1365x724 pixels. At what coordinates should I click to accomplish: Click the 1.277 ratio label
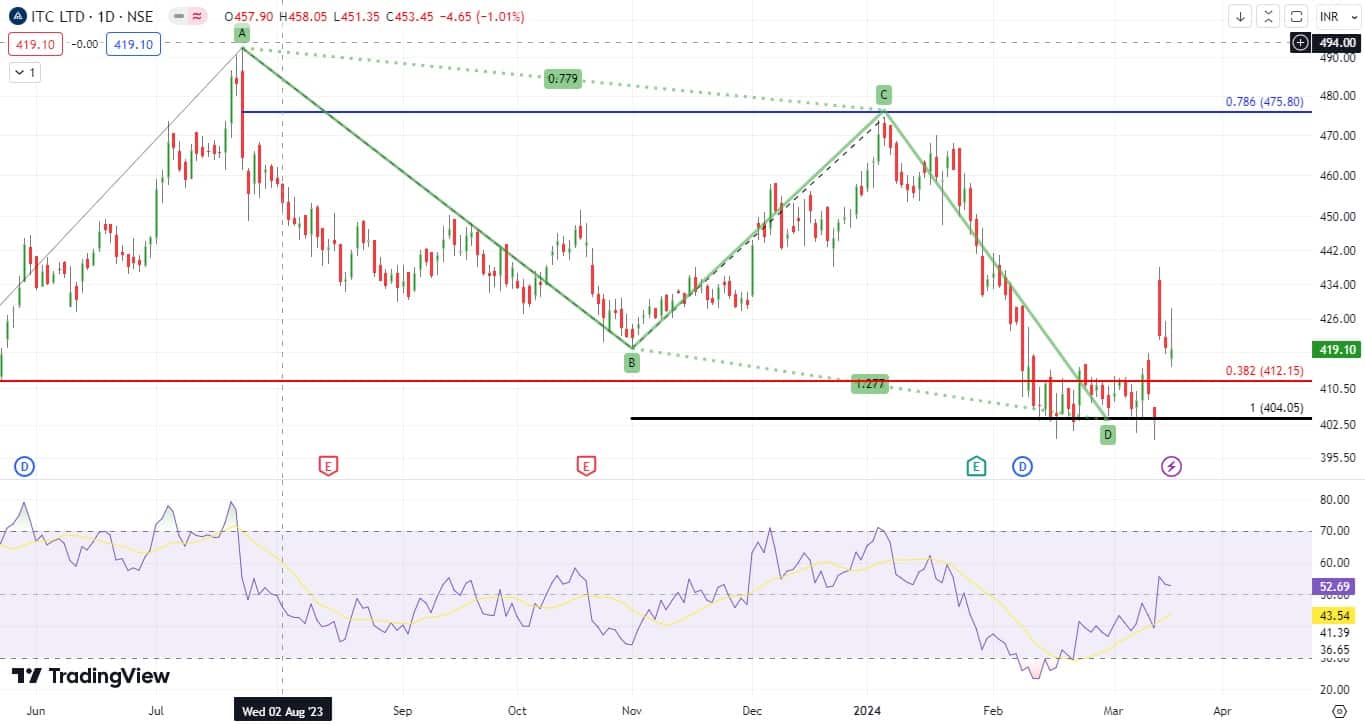870,383
